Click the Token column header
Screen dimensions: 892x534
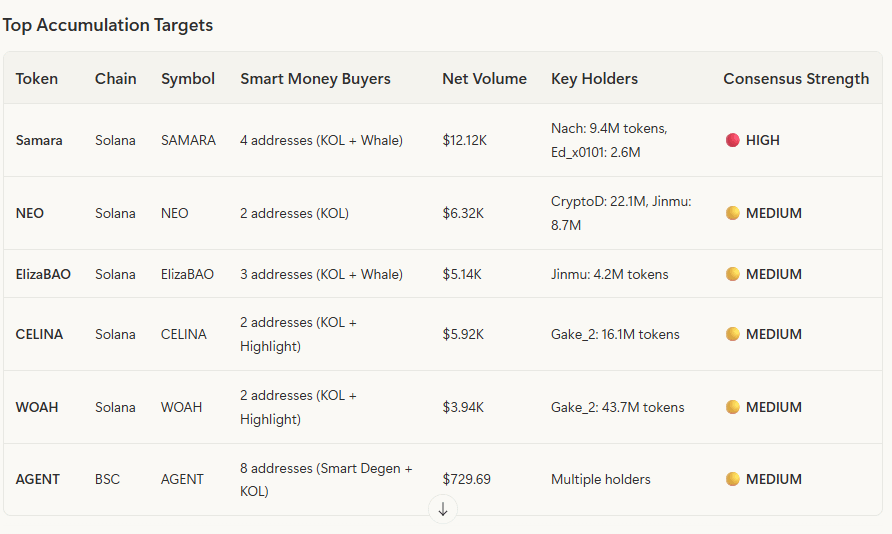point(37,79)
